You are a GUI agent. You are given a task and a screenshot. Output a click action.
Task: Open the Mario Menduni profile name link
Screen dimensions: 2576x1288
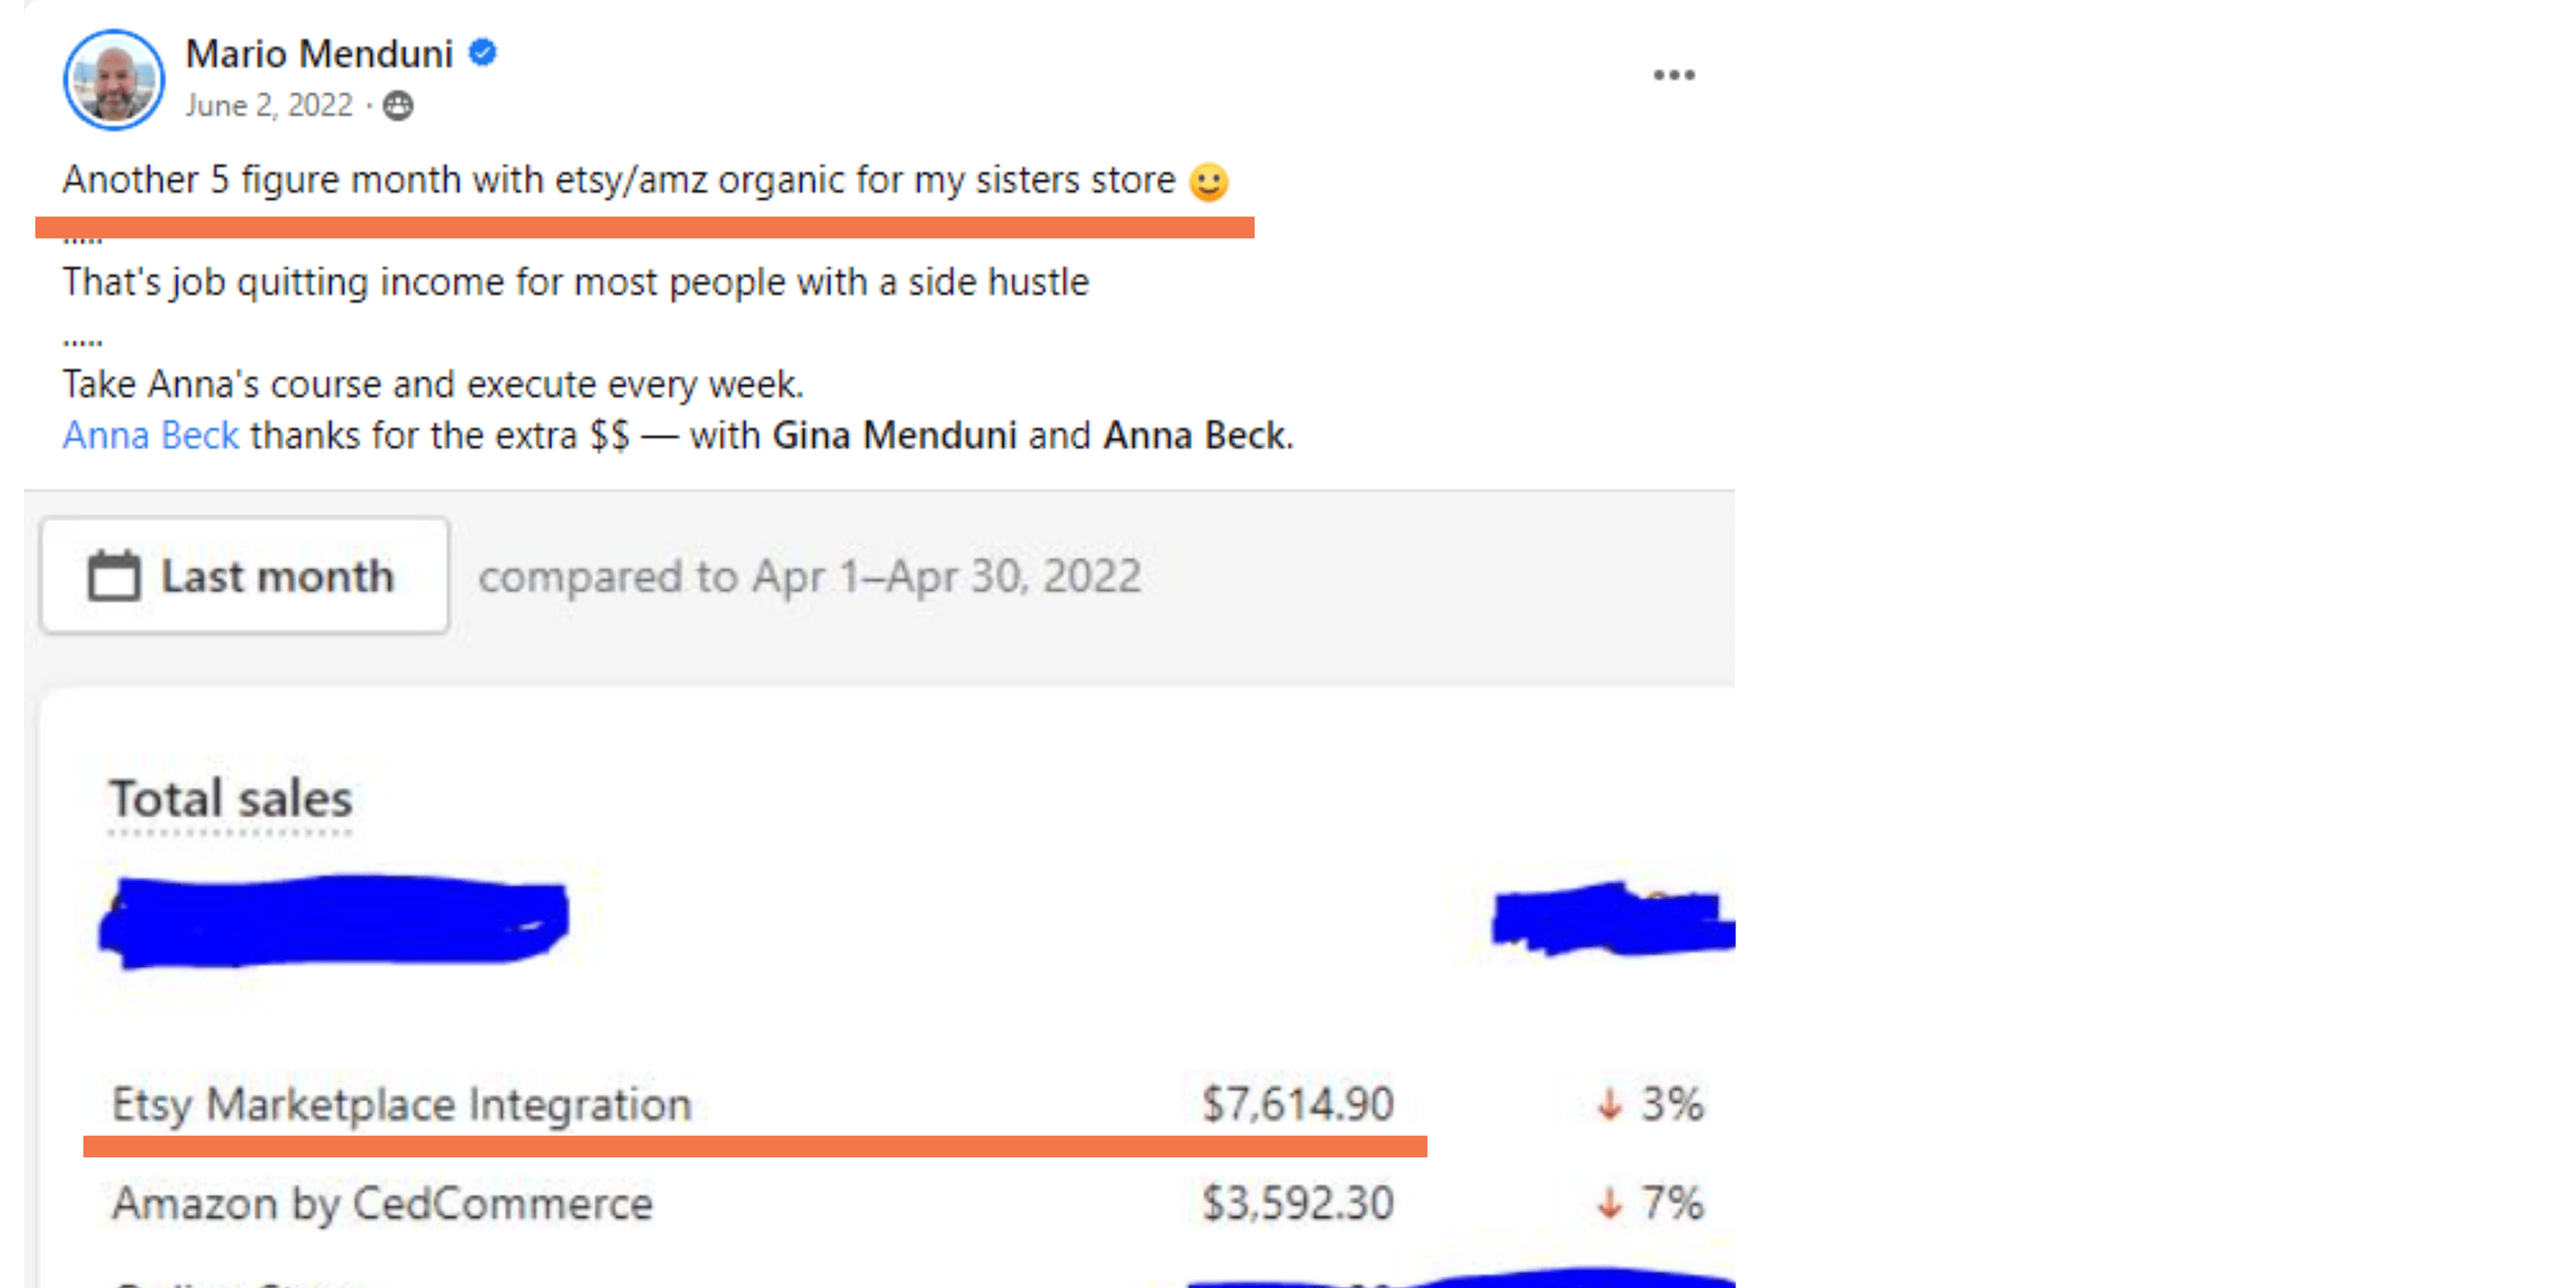tap(319, 54)
